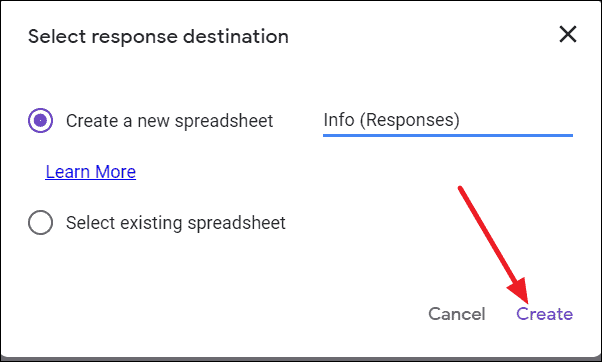Viewport: 602px width, 362px height.
Task: Click the empty end of the spreadsheet name field
Action: [516, 121]
